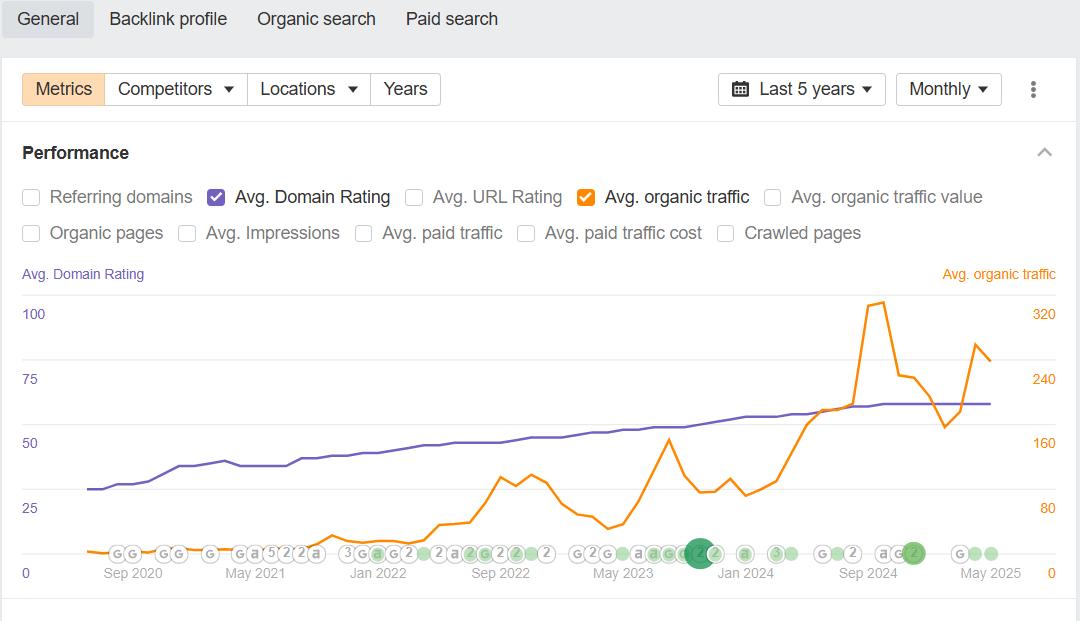Viewport: 1080px width, 621px height.
Task: Select the Years view button
Action: tap(405, 89)
